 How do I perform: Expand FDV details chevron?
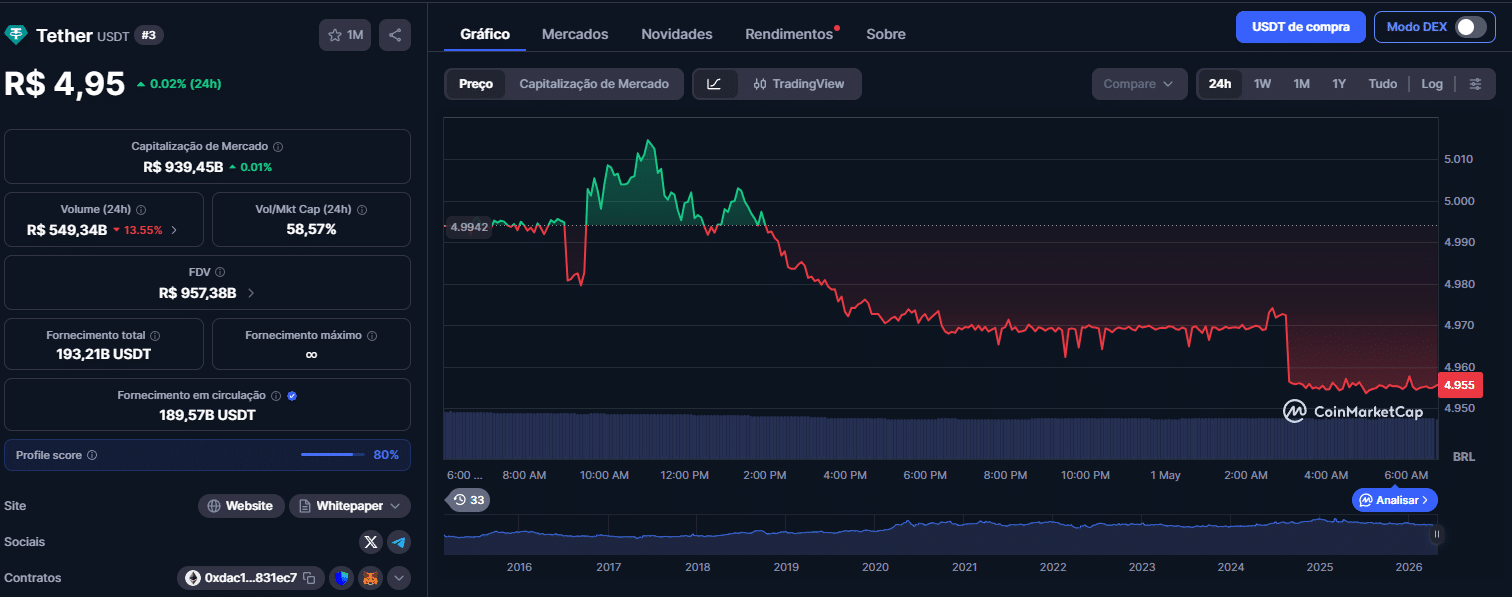point(251,293)
